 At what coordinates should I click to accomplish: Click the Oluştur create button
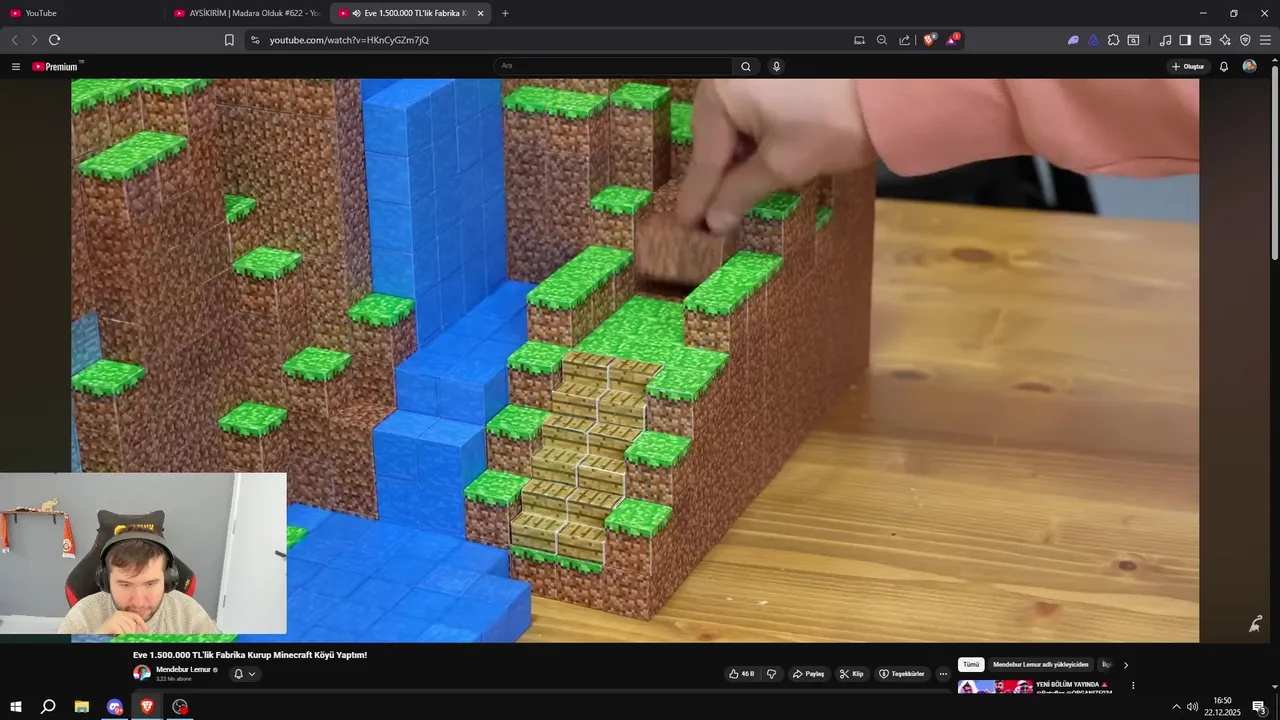click(1188, 66)
